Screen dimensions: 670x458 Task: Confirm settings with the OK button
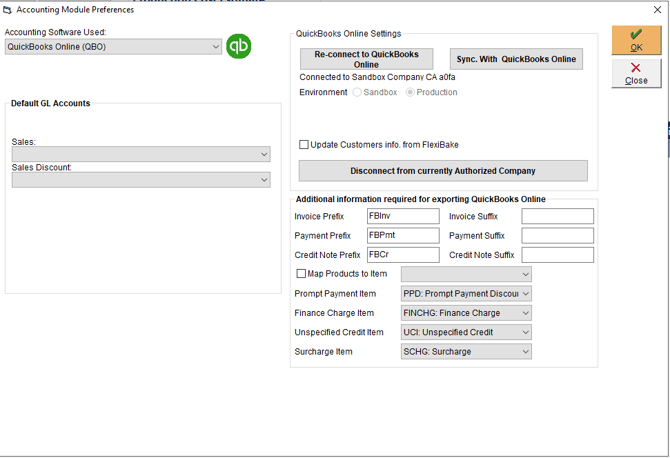pyautogui.click(x=636, y=40)
